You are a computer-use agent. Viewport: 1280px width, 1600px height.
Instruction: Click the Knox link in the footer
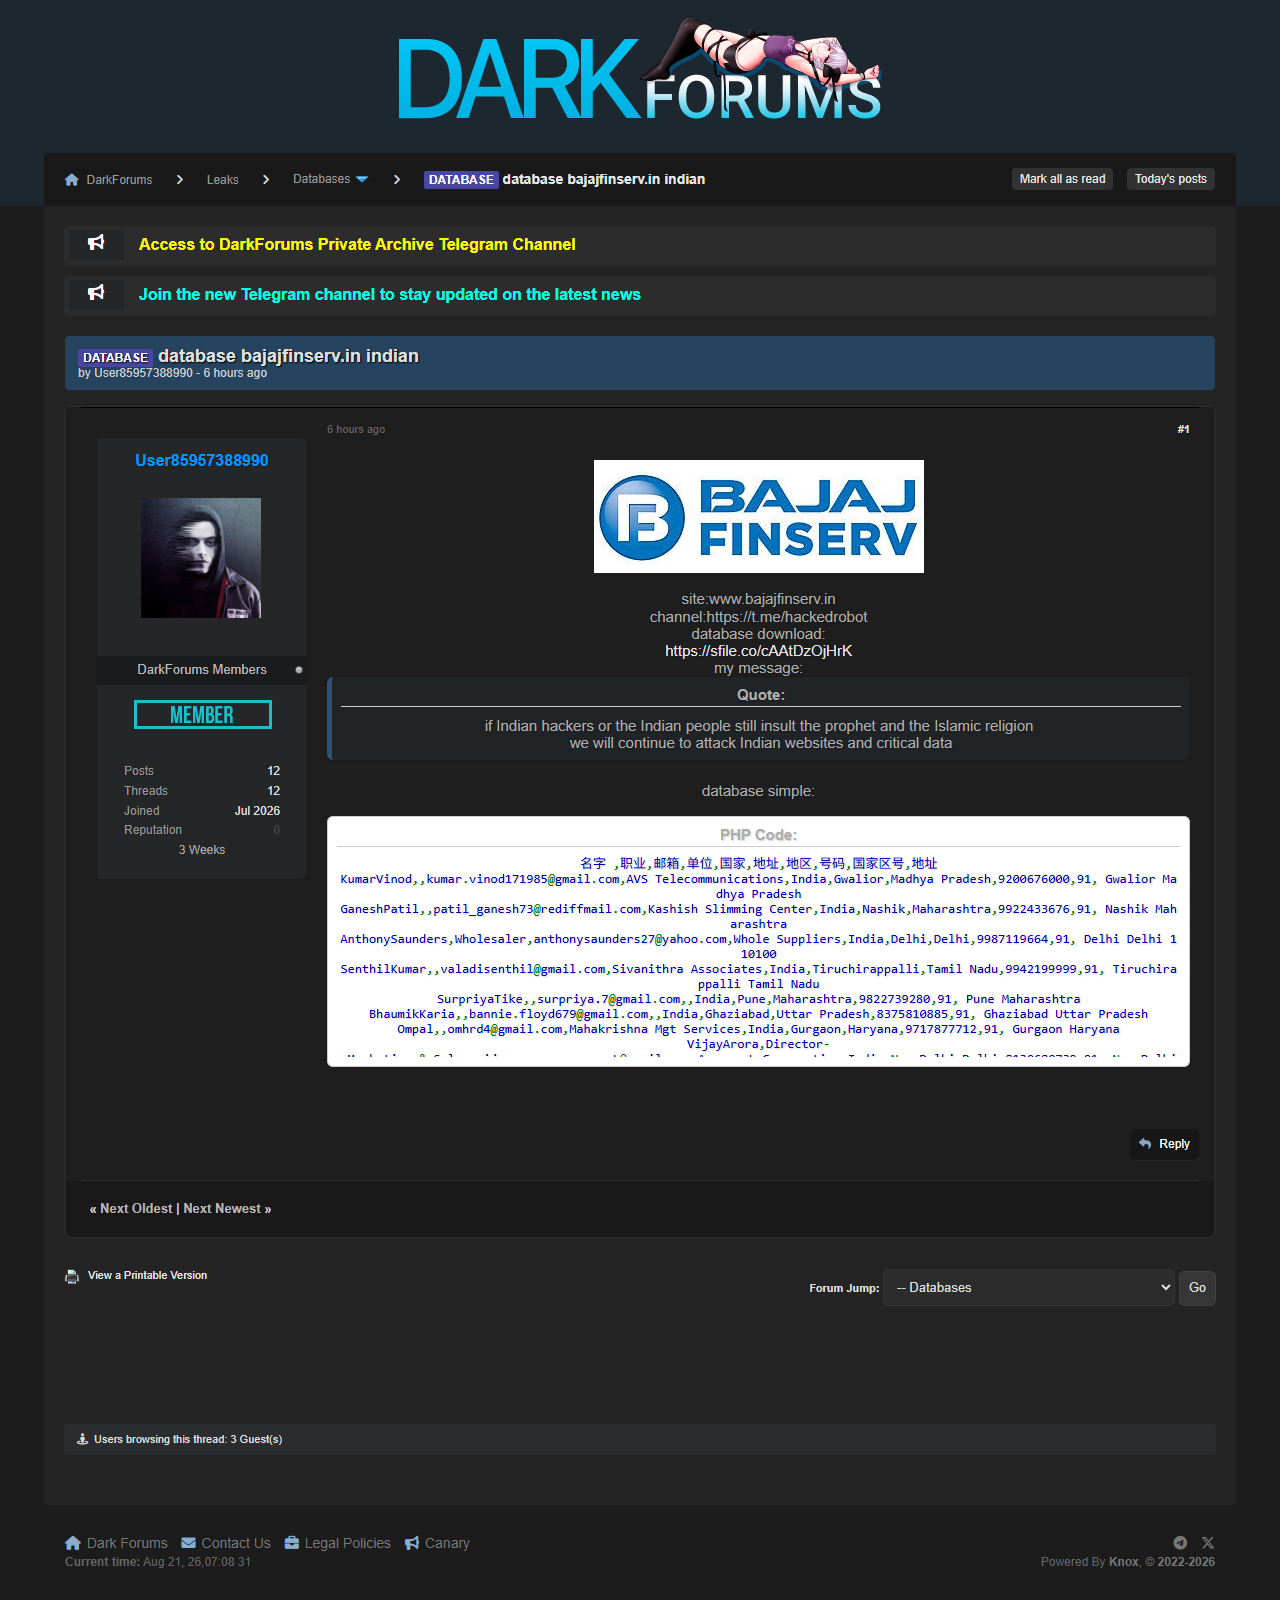coord(1123,1562)
